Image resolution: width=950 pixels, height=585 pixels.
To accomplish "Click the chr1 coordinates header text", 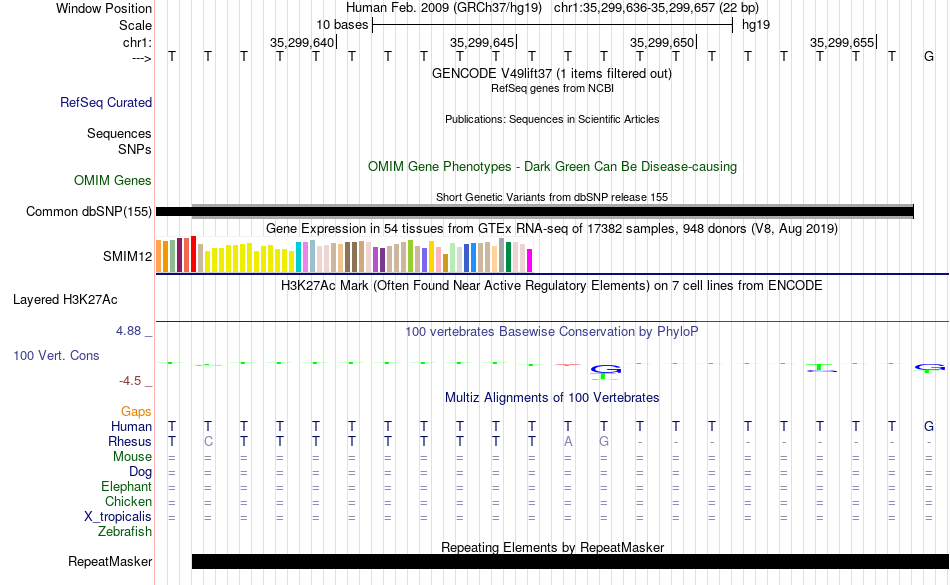I will [656, 8].
